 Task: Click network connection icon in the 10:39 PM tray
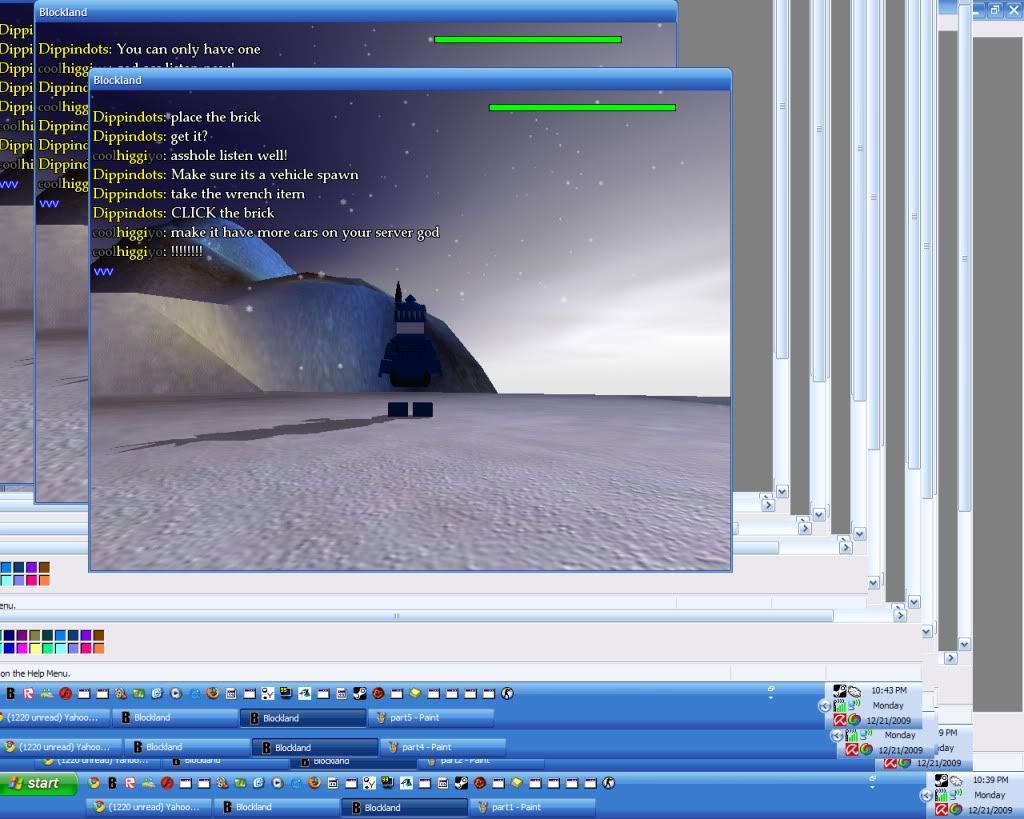point(955,795)
